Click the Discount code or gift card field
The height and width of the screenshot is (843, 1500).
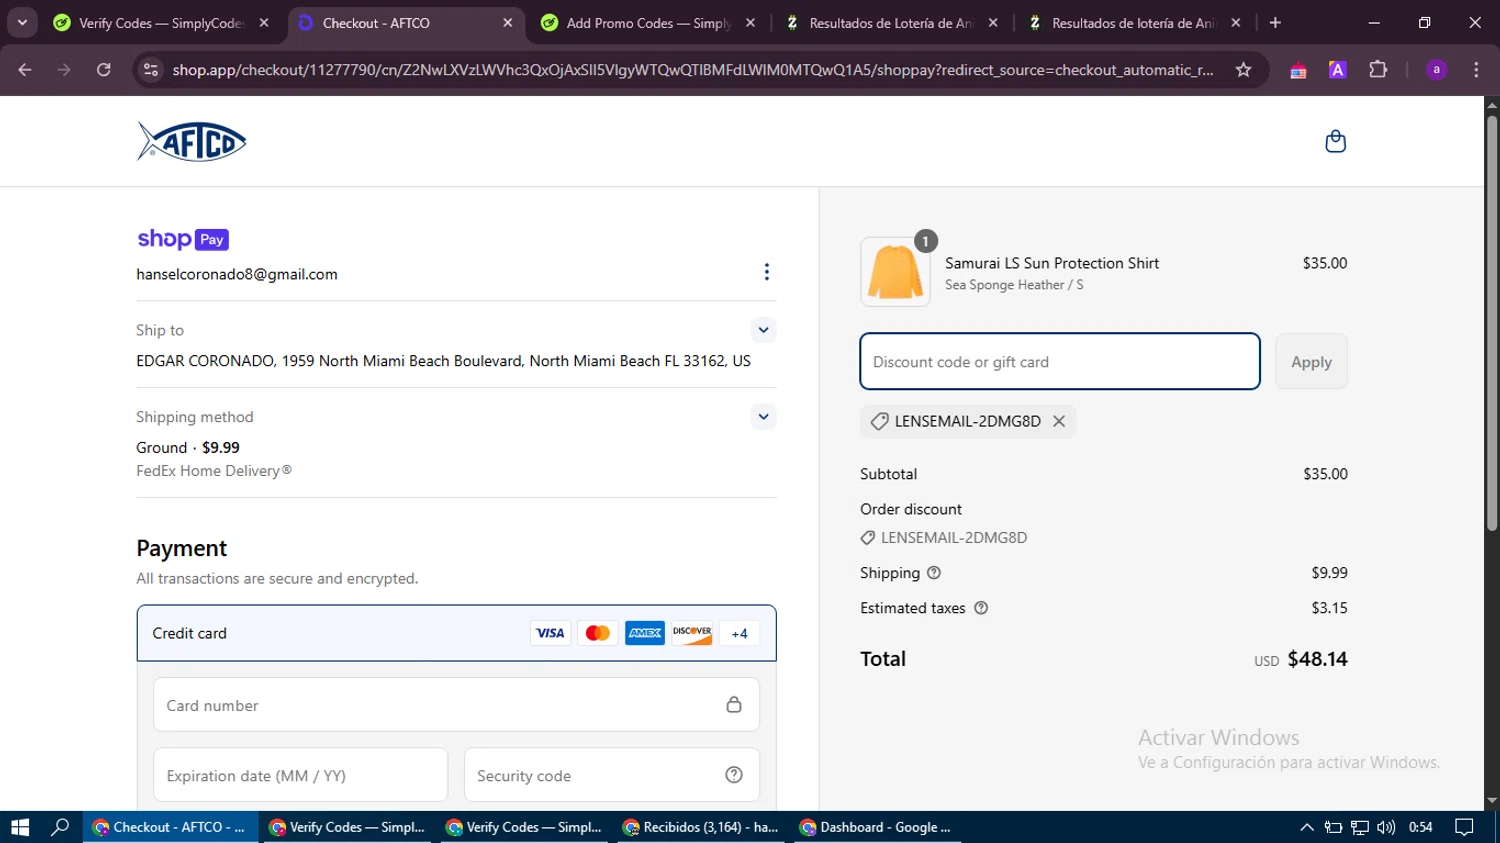pyautogui.click(x=1059, y=362)
